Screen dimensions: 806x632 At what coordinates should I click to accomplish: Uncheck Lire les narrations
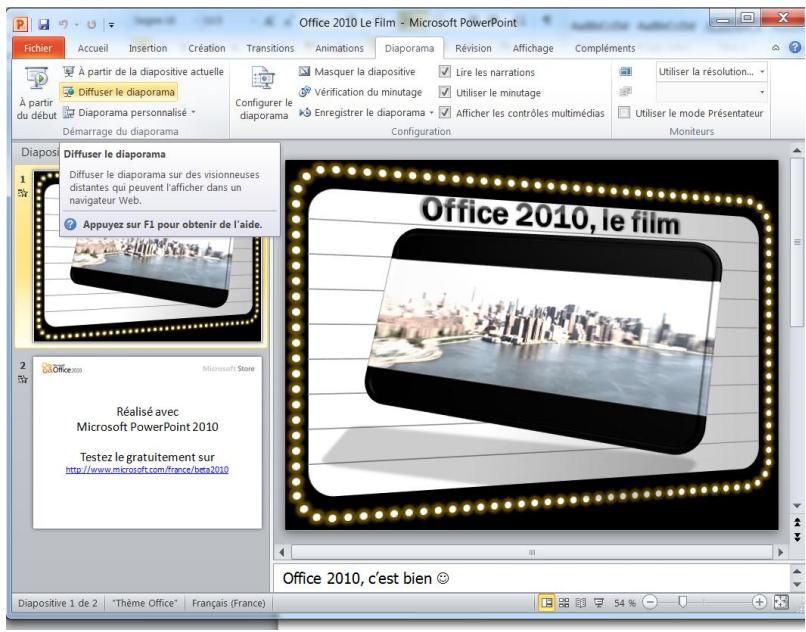tap(445, 71)
